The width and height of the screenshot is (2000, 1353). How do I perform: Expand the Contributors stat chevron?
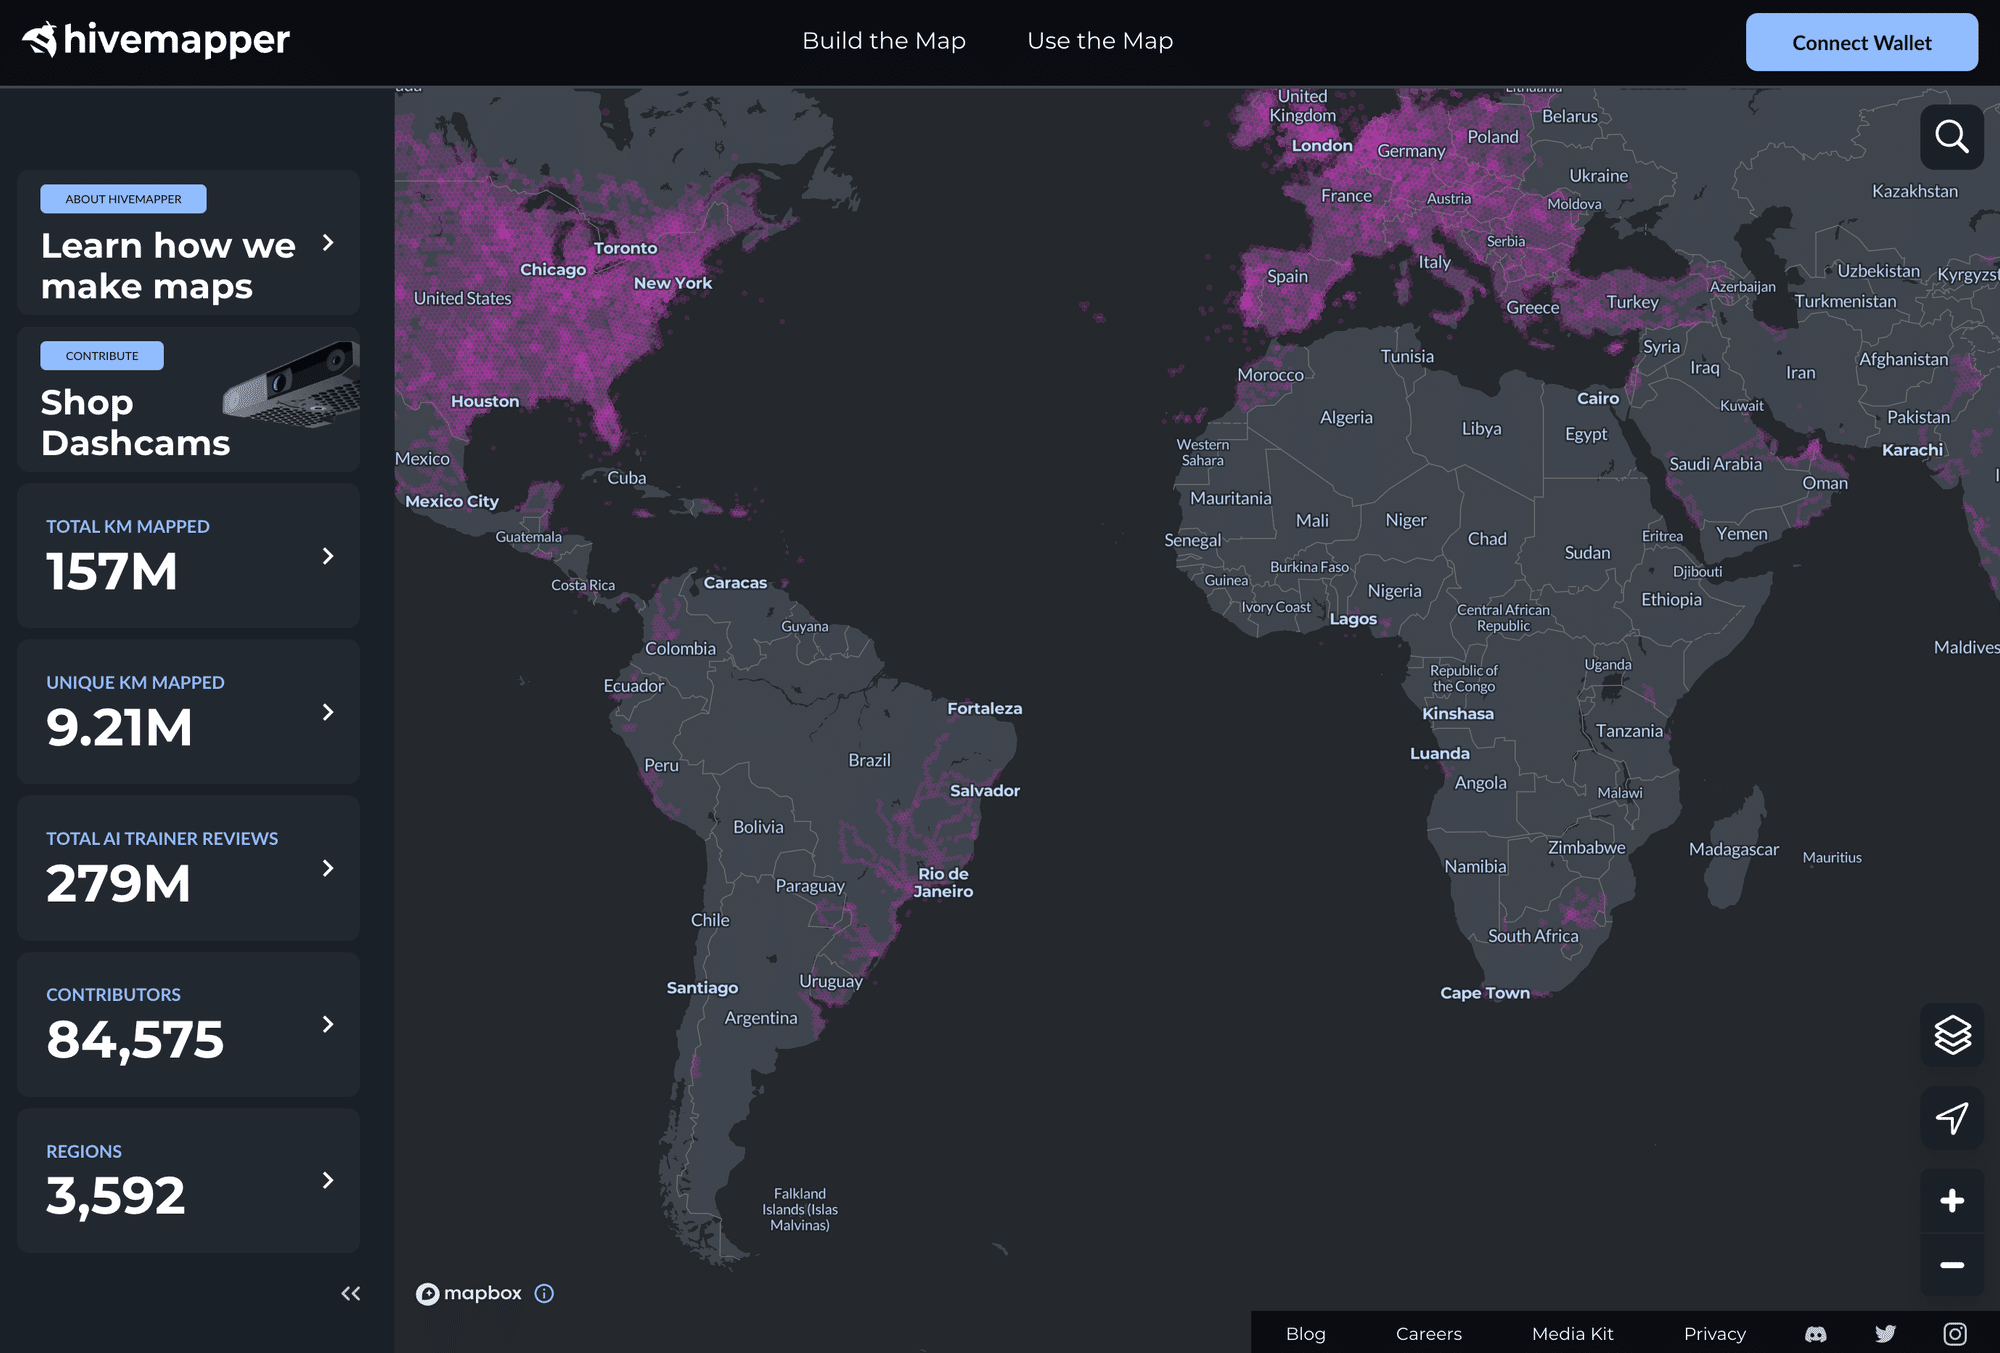pyautogui.click(x=328, y=1024)
